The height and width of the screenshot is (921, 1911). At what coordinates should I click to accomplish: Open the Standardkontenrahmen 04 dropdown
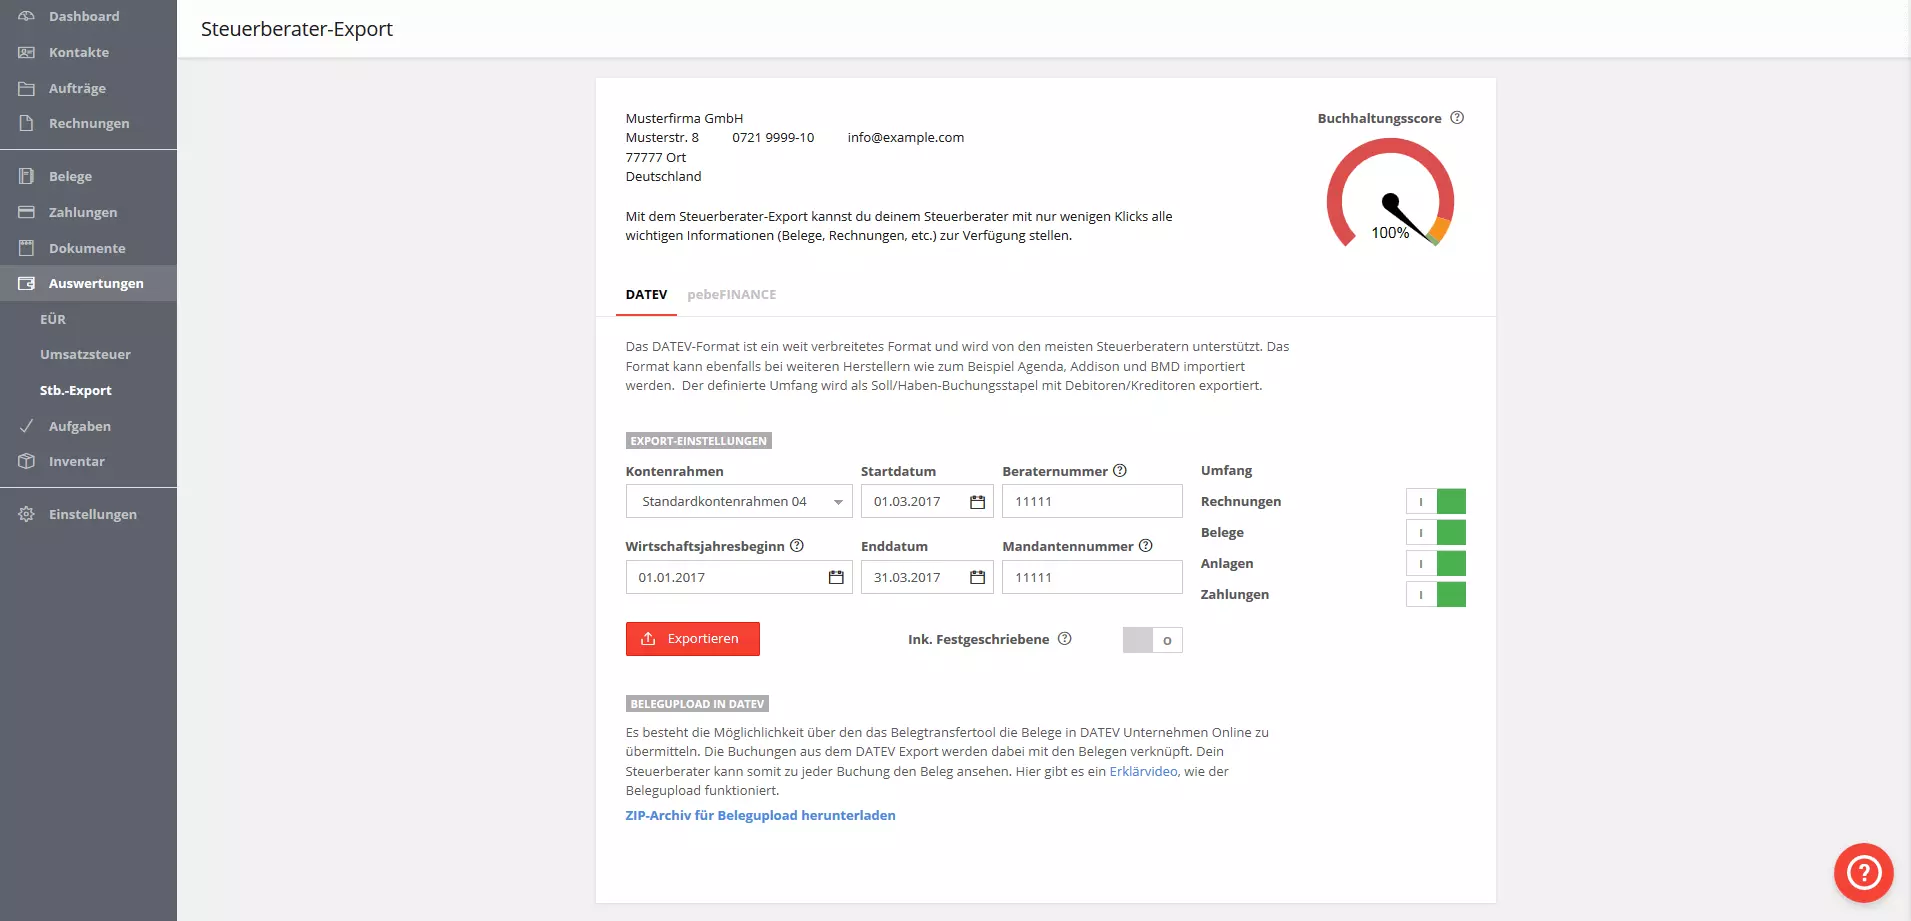738,501
